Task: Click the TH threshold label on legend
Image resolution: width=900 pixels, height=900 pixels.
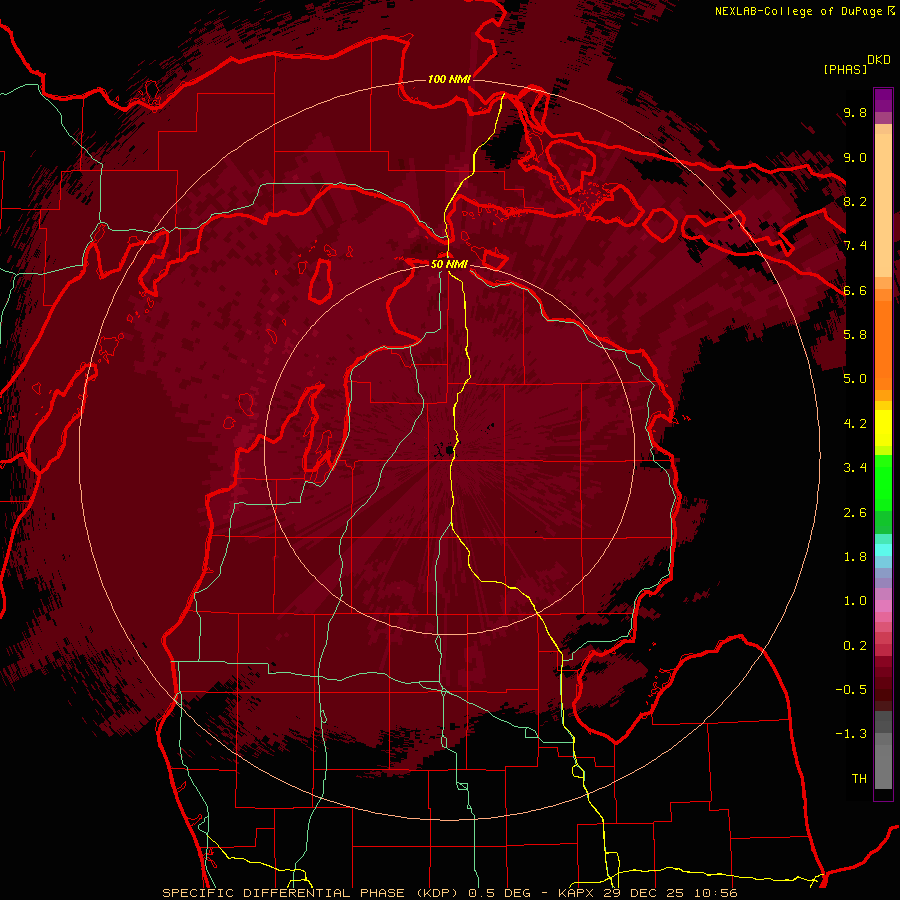Action: pos(859,779)
